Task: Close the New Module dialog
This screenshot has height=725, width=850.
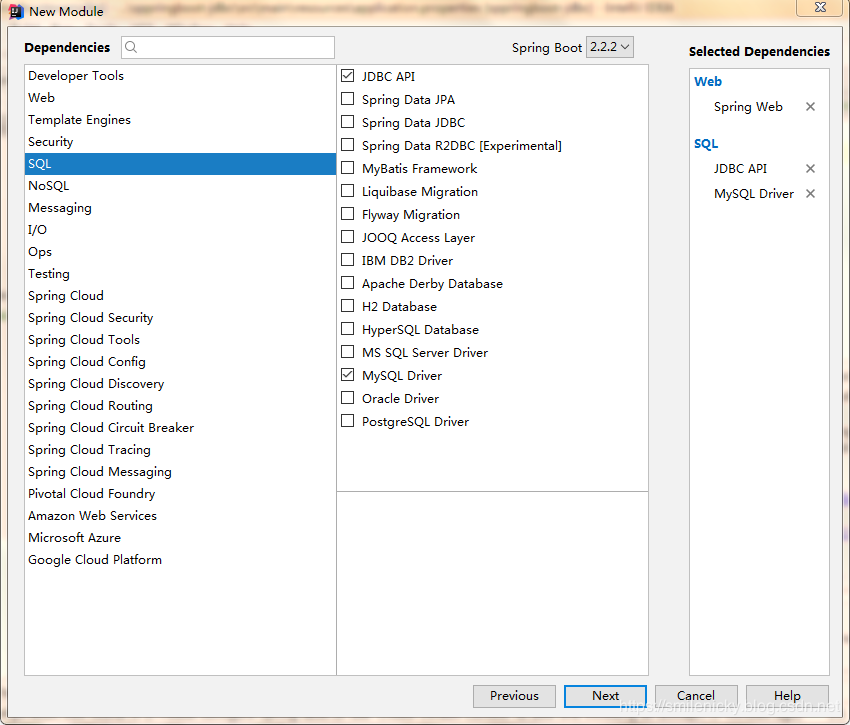Action: point(820,8)
